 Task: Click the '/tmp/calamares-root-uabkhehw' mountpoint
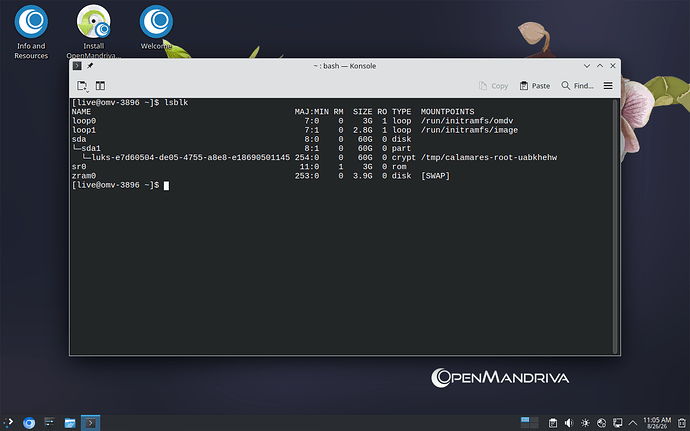489,158
